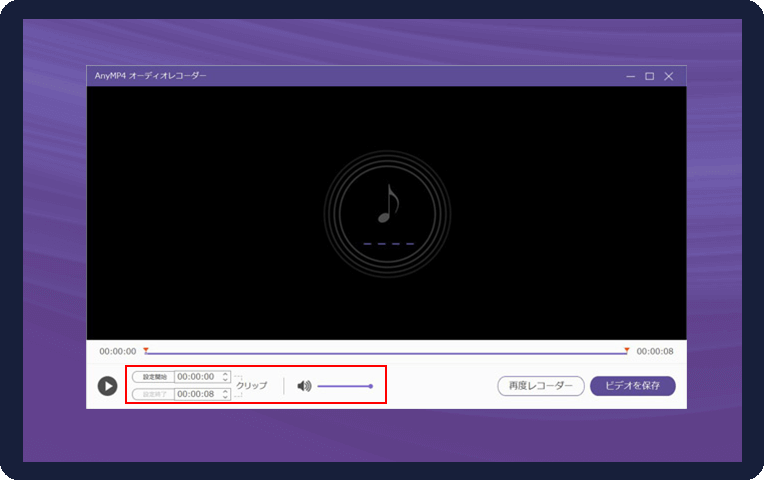The height and width of the screenshot is (480, 764).
Task: Focus the start time field 00:00:00
Action: pos(197,377)
